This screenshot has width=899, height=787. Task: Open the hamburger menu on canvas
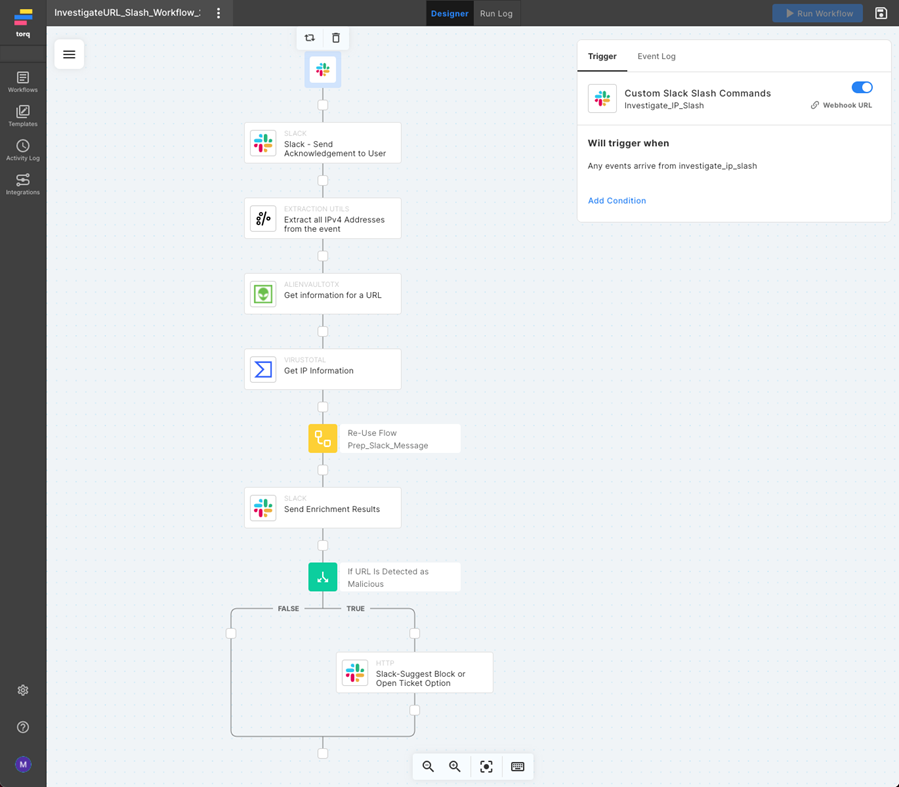(69, 54)
